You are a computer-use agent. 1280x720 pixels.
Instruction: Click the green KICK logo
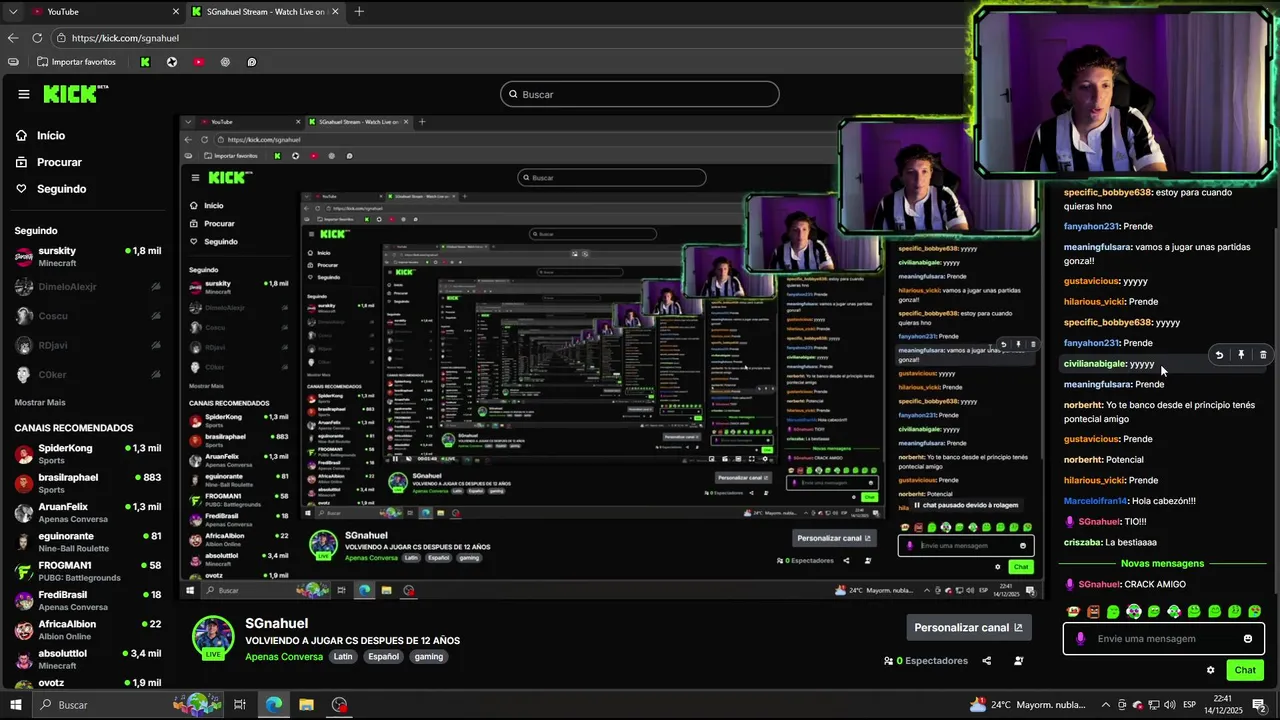[75, 94]
